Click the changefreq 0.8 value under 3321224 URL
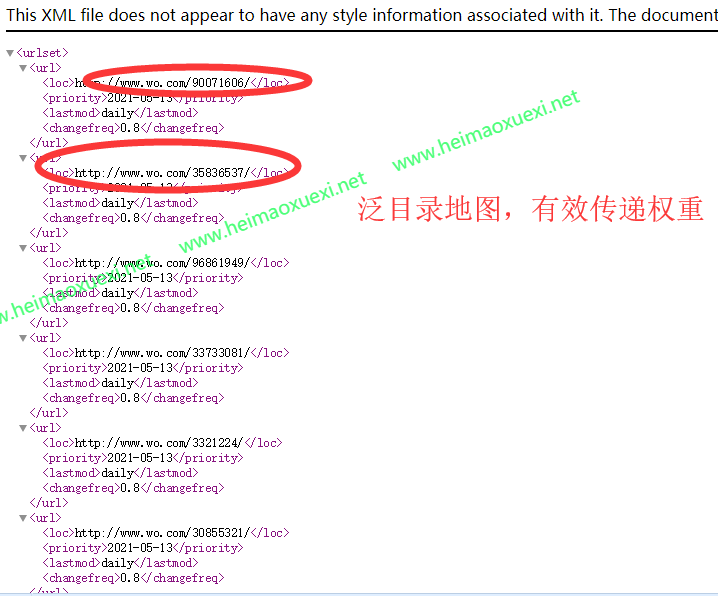 point(129,488)
